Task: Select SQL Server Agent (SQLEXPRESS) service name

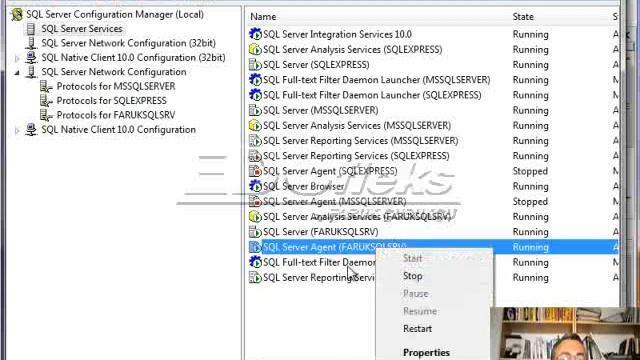Action: click(330, 171)
